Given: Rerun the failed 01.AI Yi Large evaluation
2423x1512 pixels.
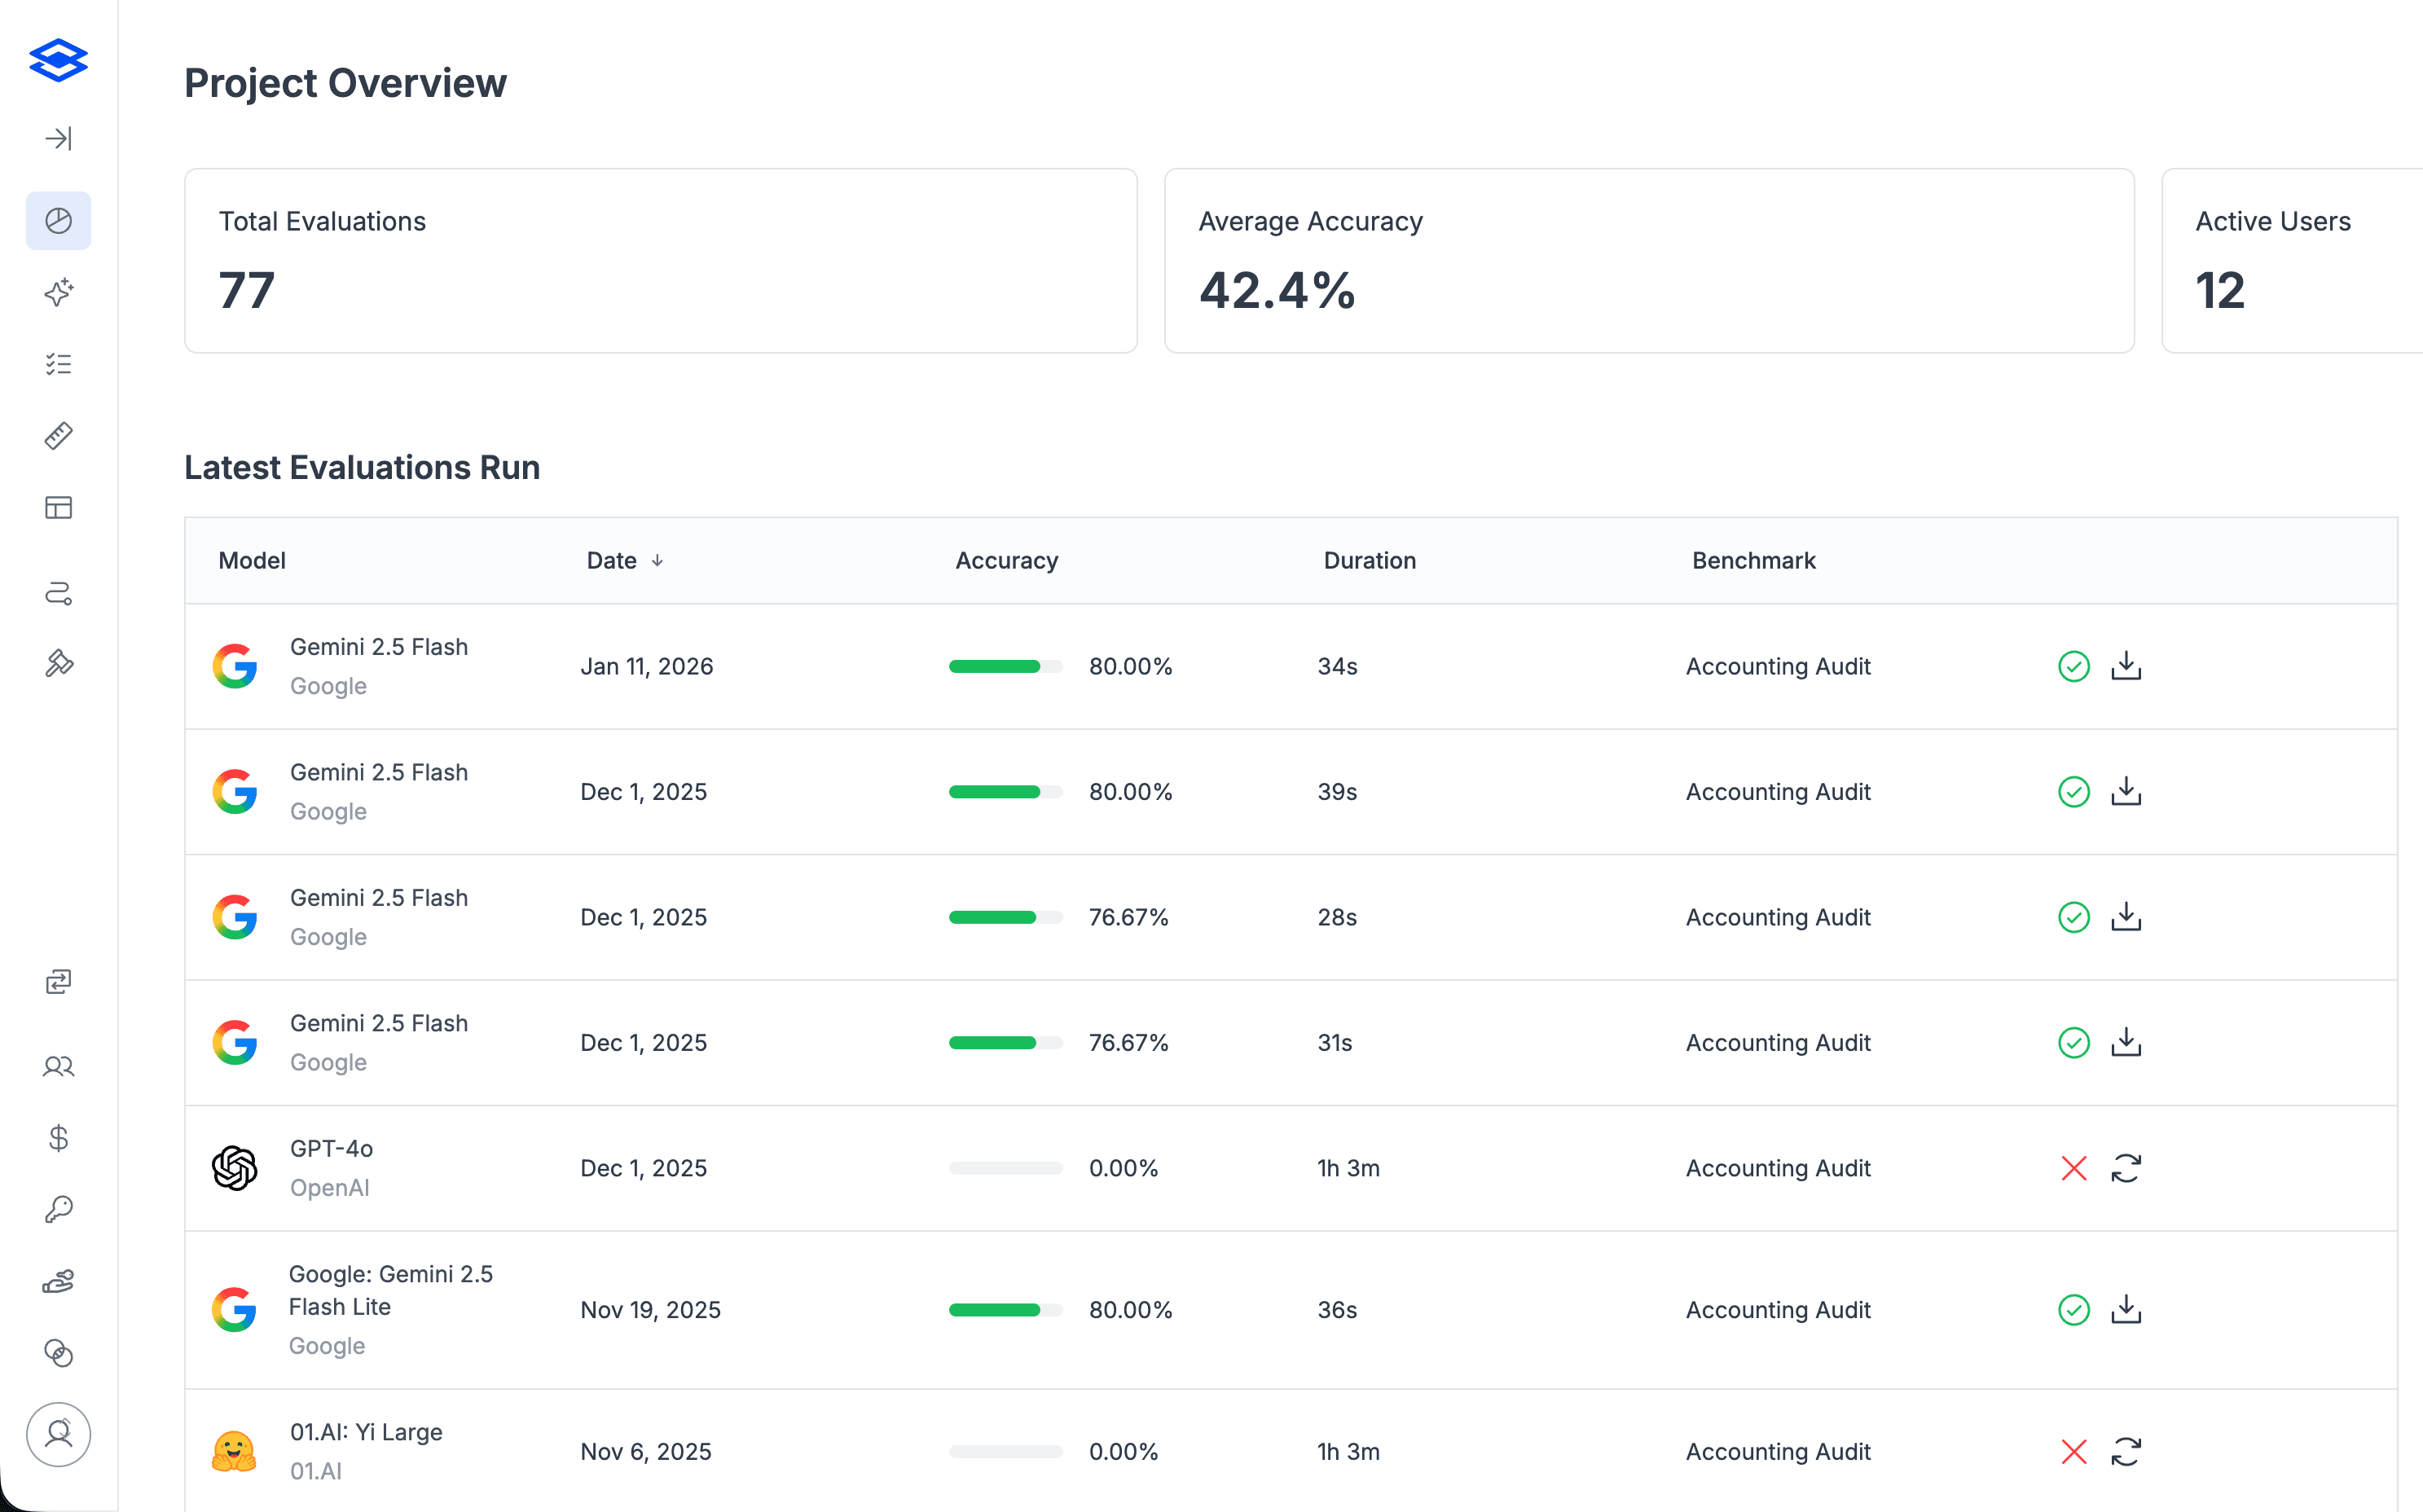Looking at the screenshot, I should (x=2125, y=1451).
